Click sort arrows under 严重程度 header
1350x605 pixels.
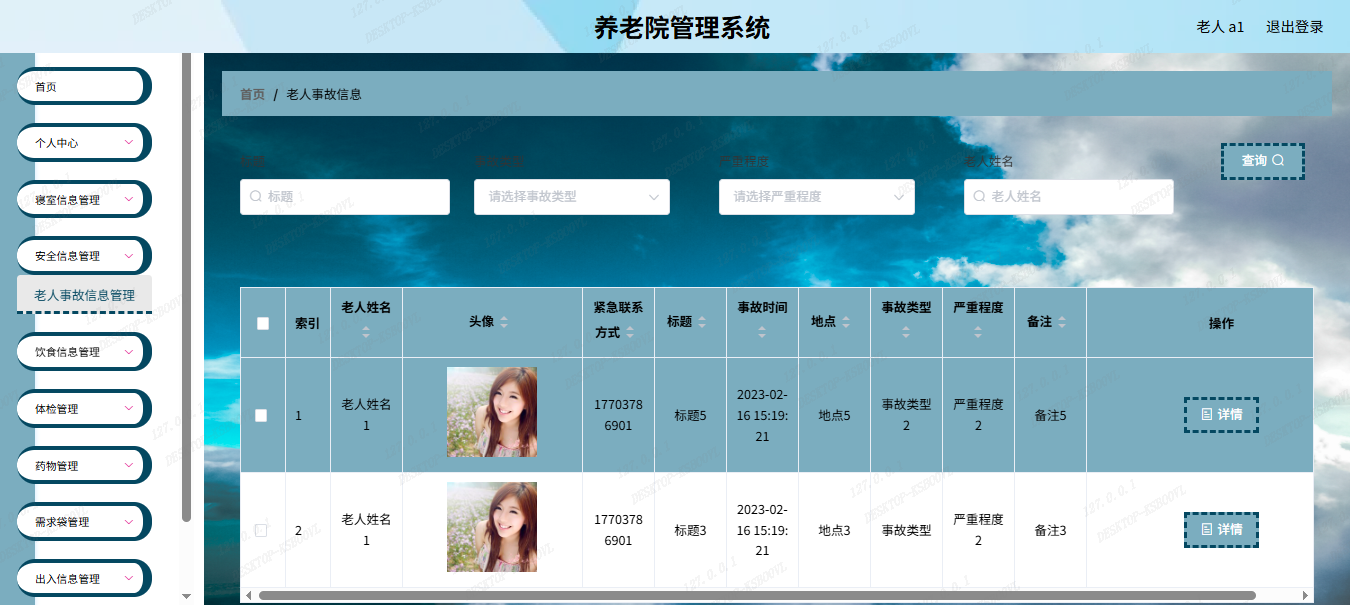(x=978, y=332)
